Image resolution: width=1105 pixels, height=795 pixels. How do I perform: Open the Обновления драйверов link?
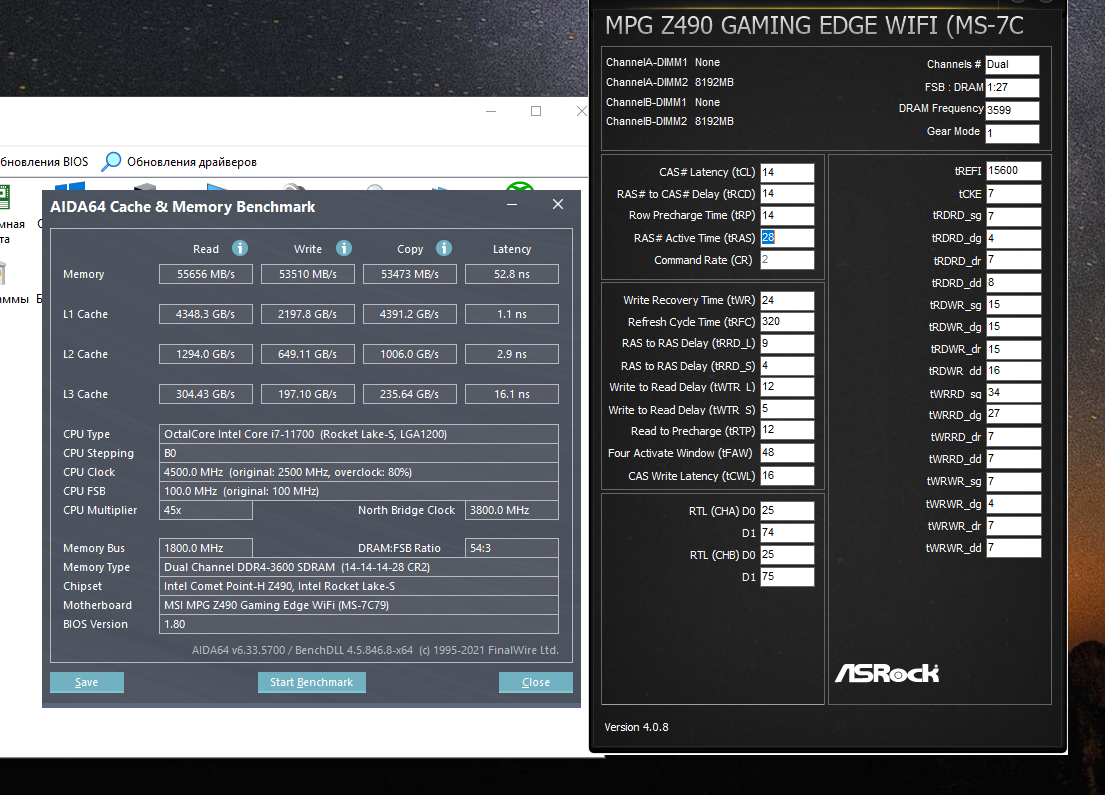pyautogui.click(x=192, y=162)
